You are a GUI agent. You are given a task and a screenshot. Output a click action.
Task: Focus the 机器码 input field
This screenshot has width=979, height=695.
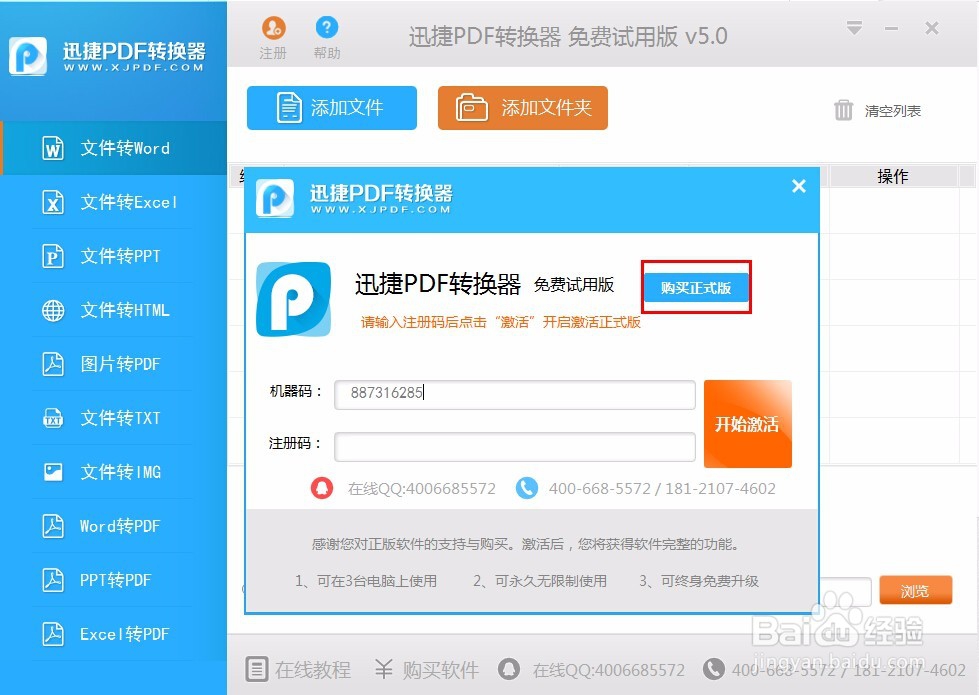pyautogui.click(x=514, y=395)
